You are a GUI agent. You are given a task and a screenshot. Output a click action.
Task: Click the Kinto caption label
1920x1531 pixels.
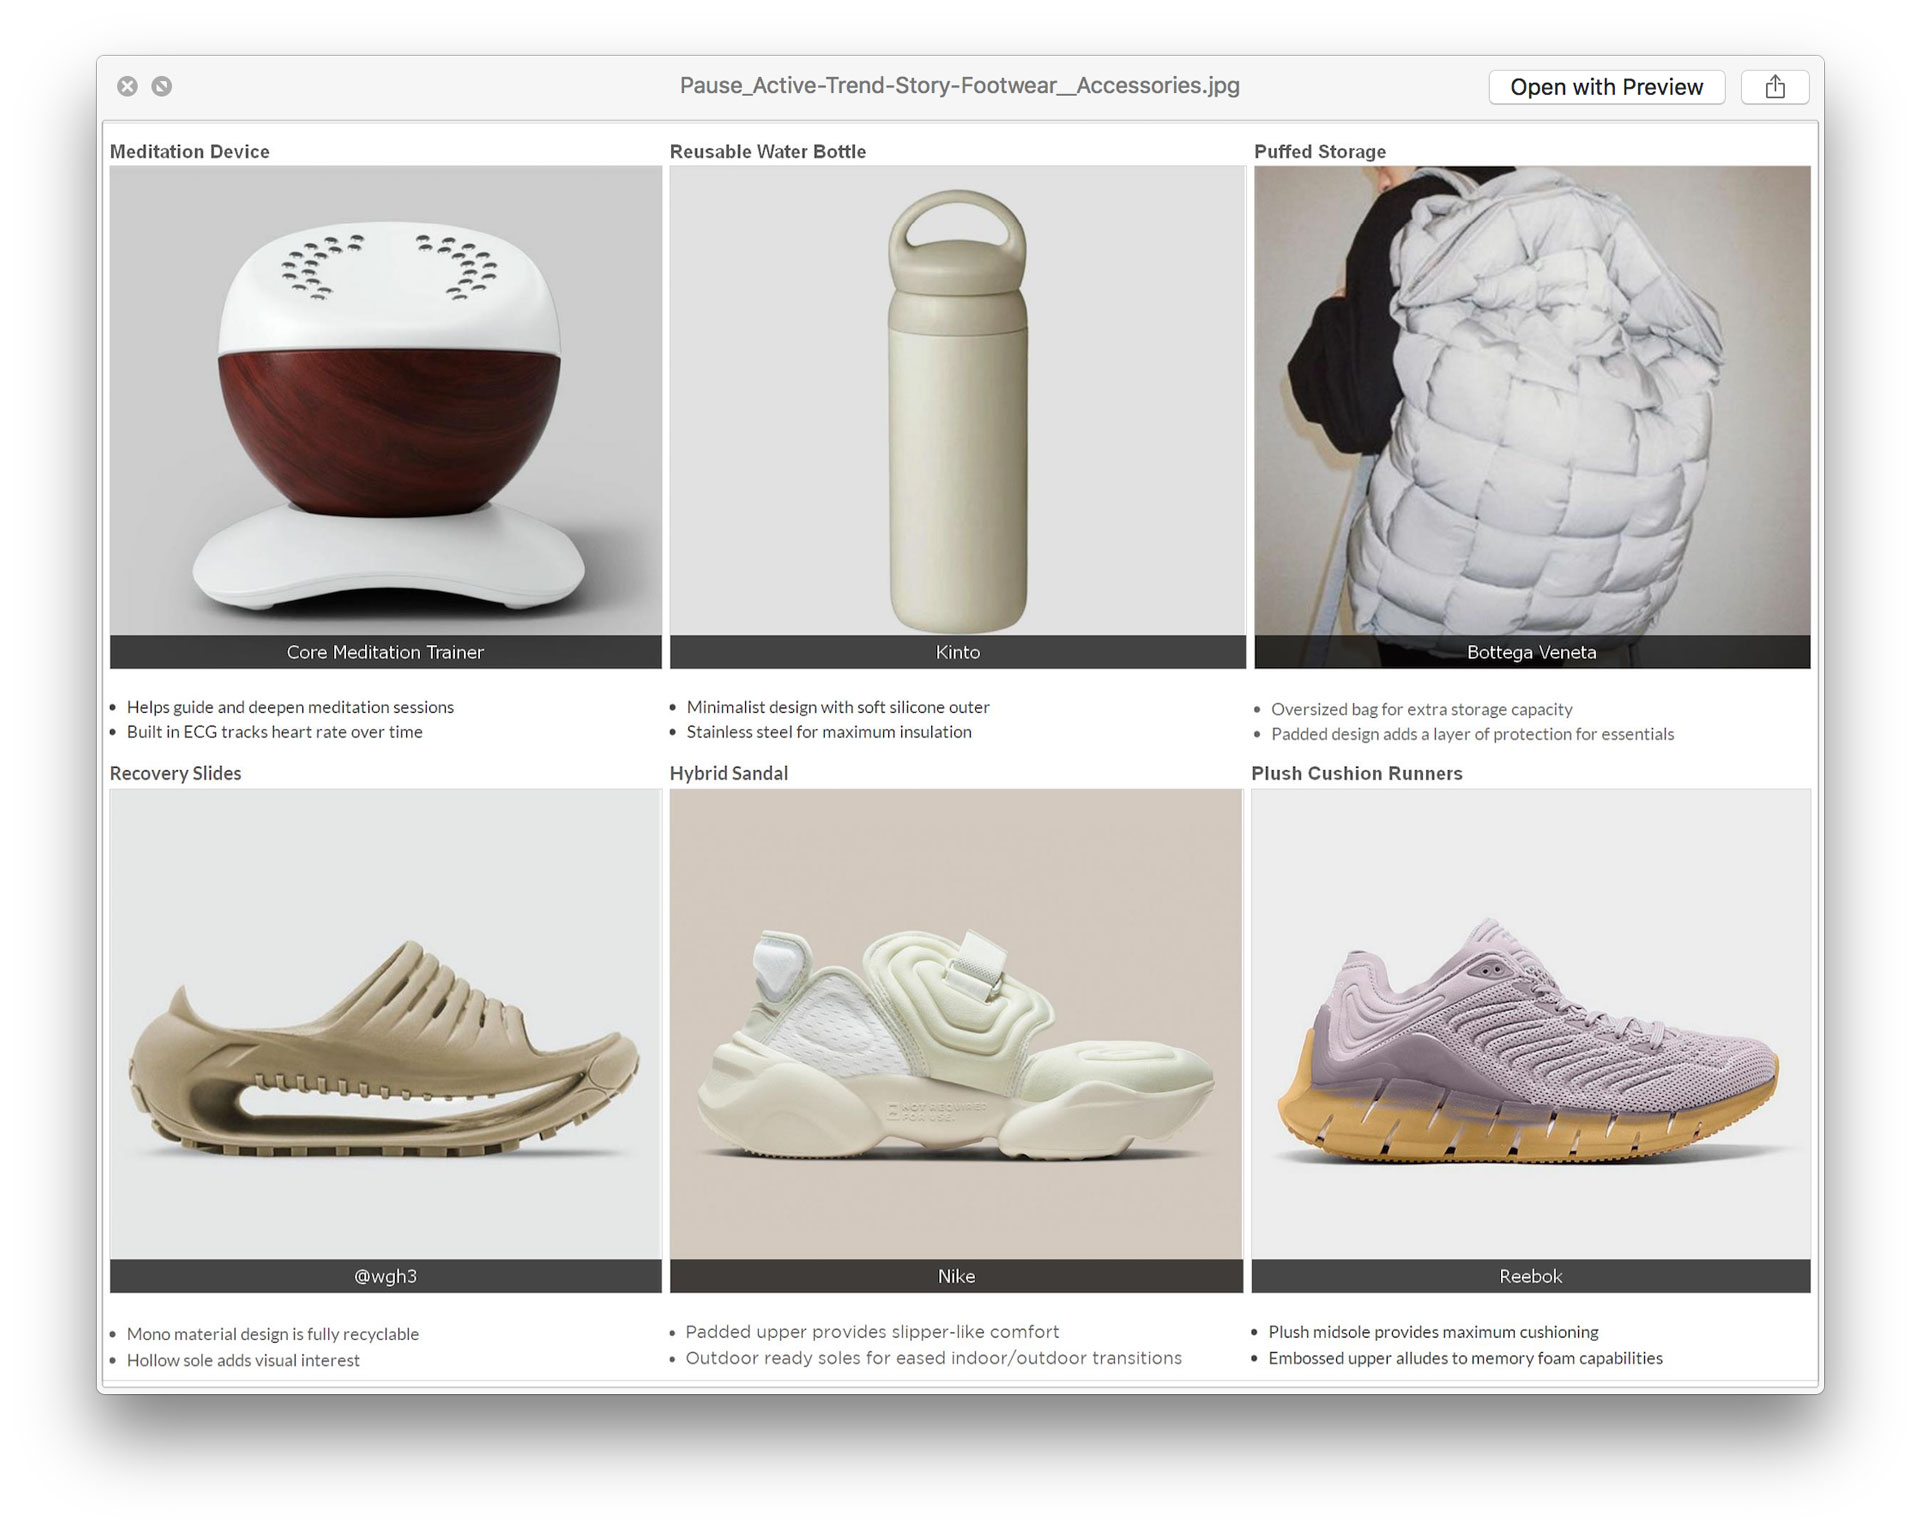958,652
